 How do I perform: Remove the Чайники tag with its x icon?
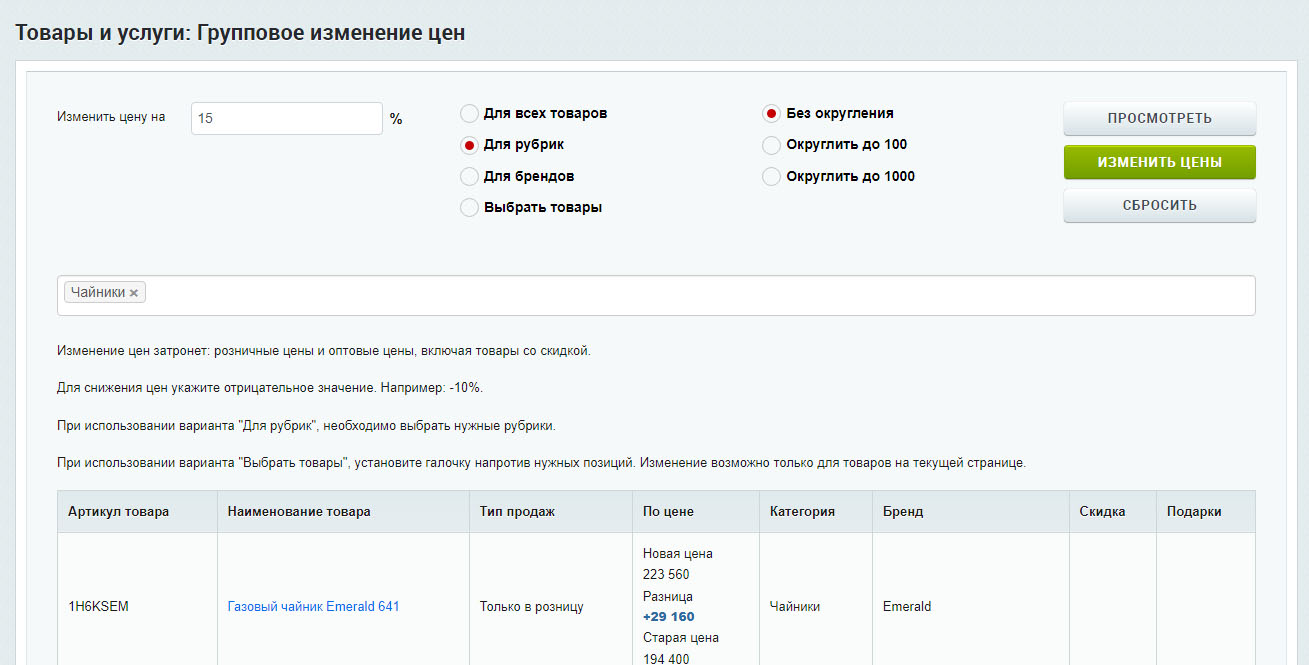coord(134,293)
